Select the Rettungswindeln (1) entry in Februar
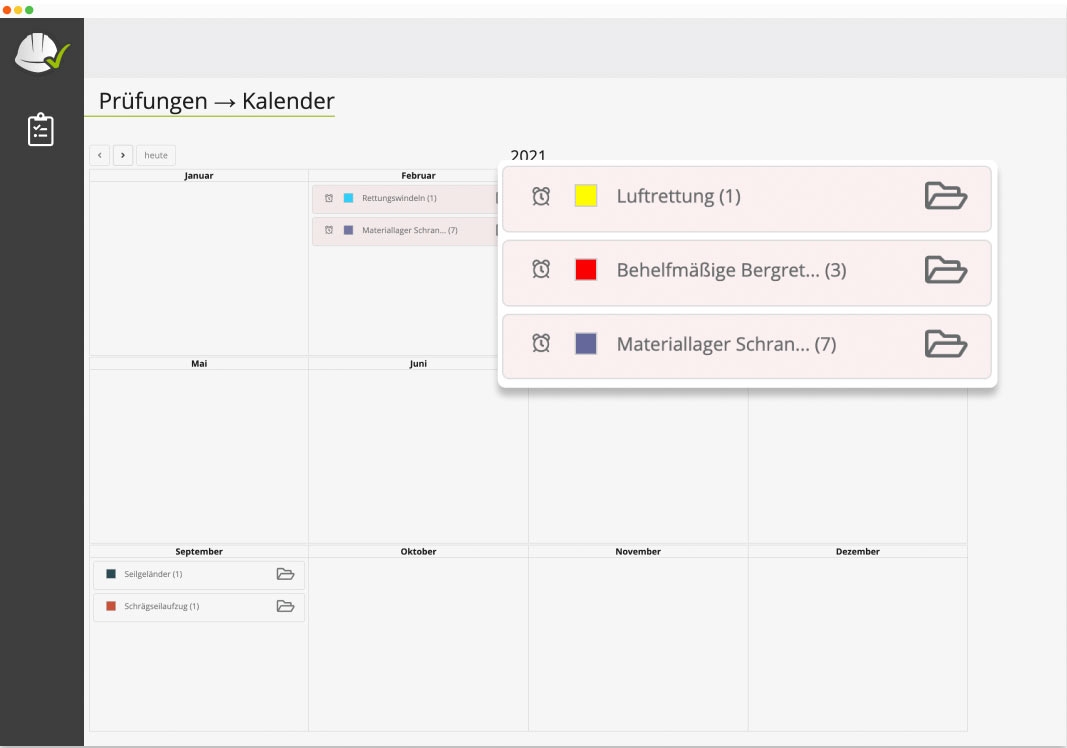 [399, 198]
